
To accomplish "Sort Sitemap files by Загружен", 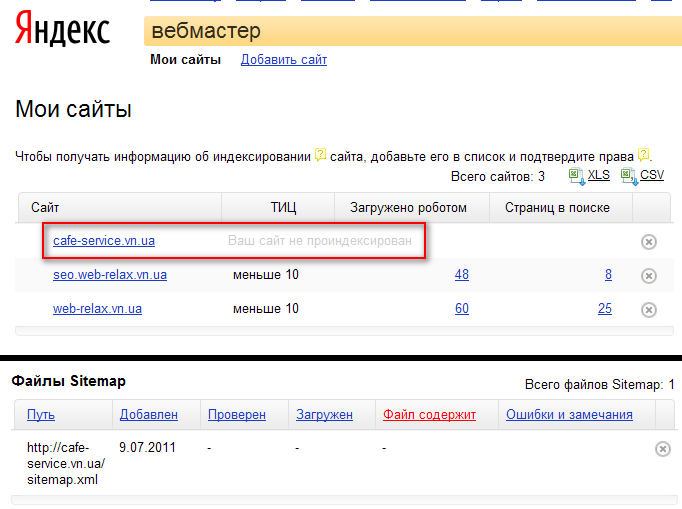I will (x=324, y=415).
